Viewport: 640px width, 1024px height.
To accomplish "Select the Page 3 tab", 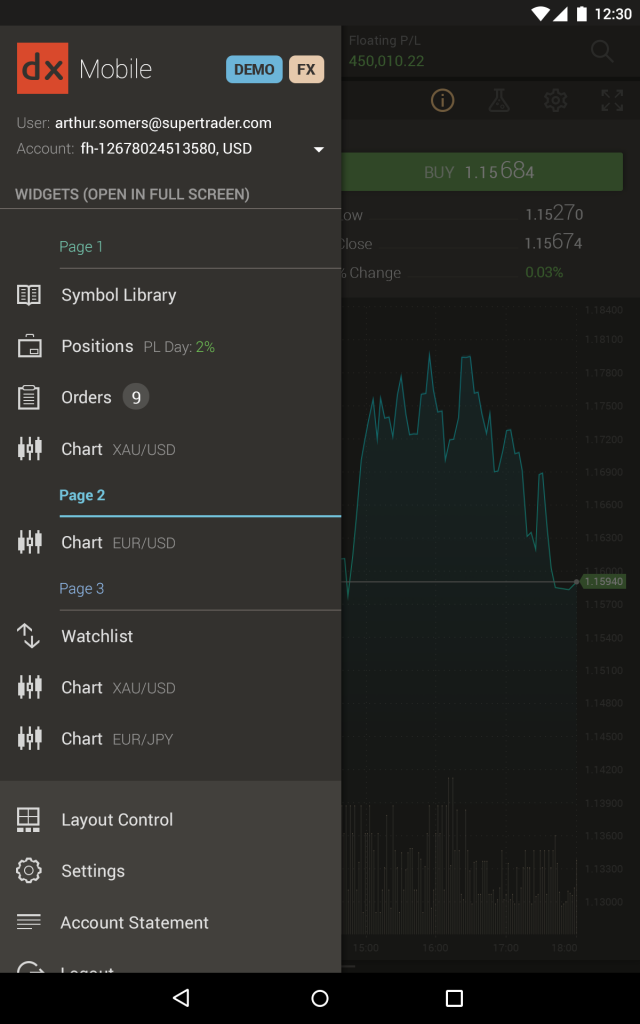I will point(81,589).
